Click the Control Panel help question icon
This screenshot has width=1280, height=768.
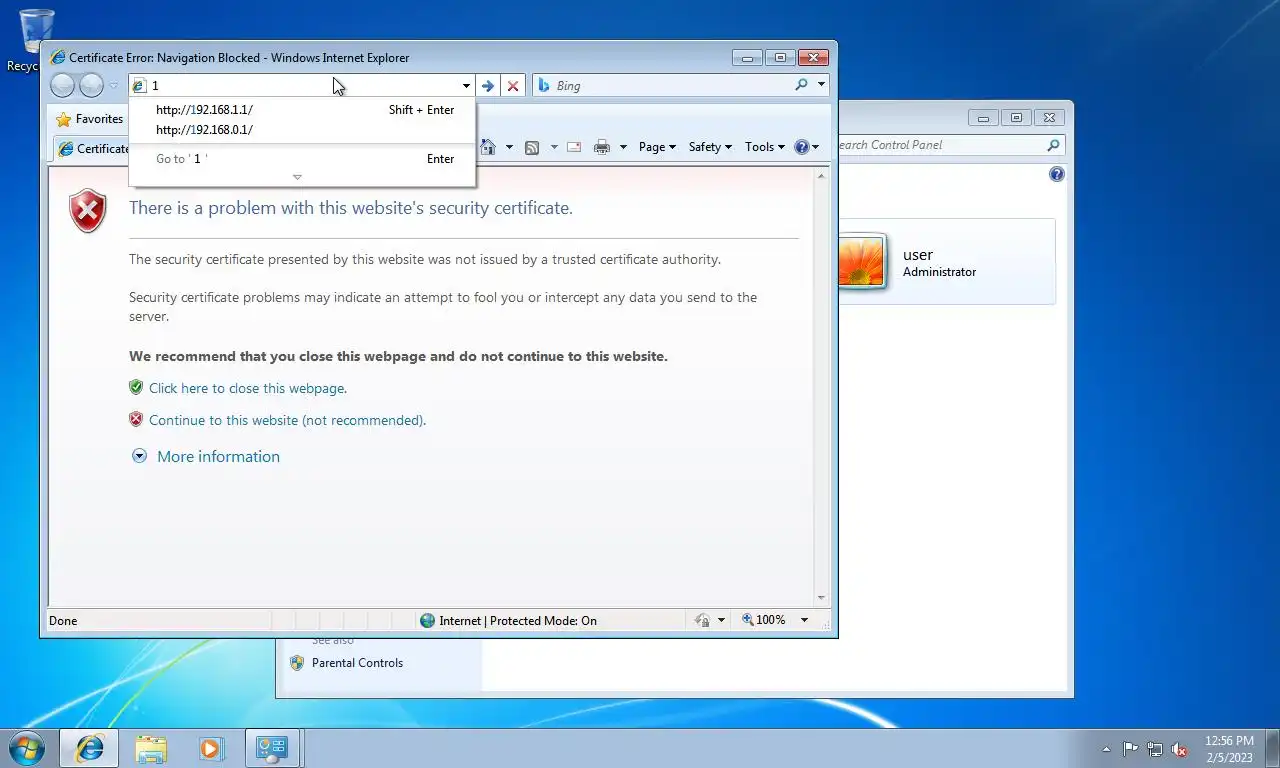coord(1057,174)
